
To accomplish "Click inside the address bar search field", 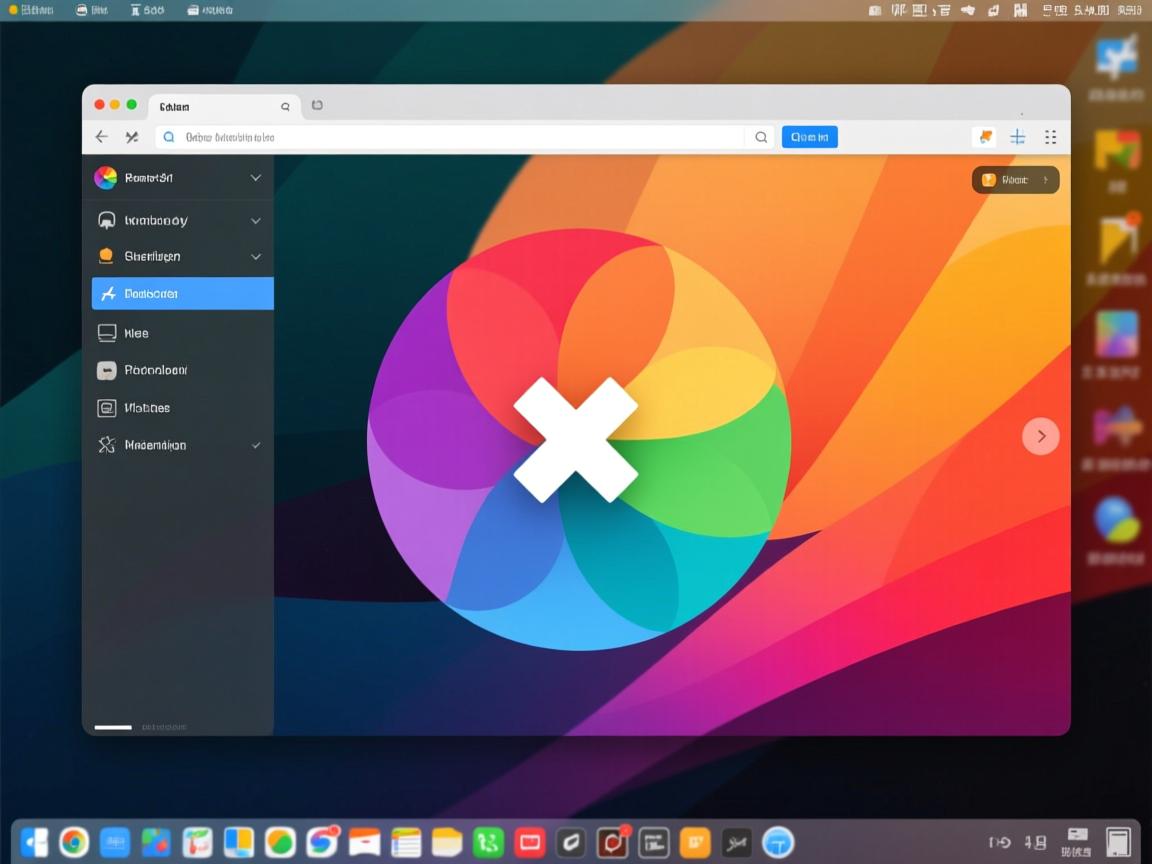I will (450, 137).
